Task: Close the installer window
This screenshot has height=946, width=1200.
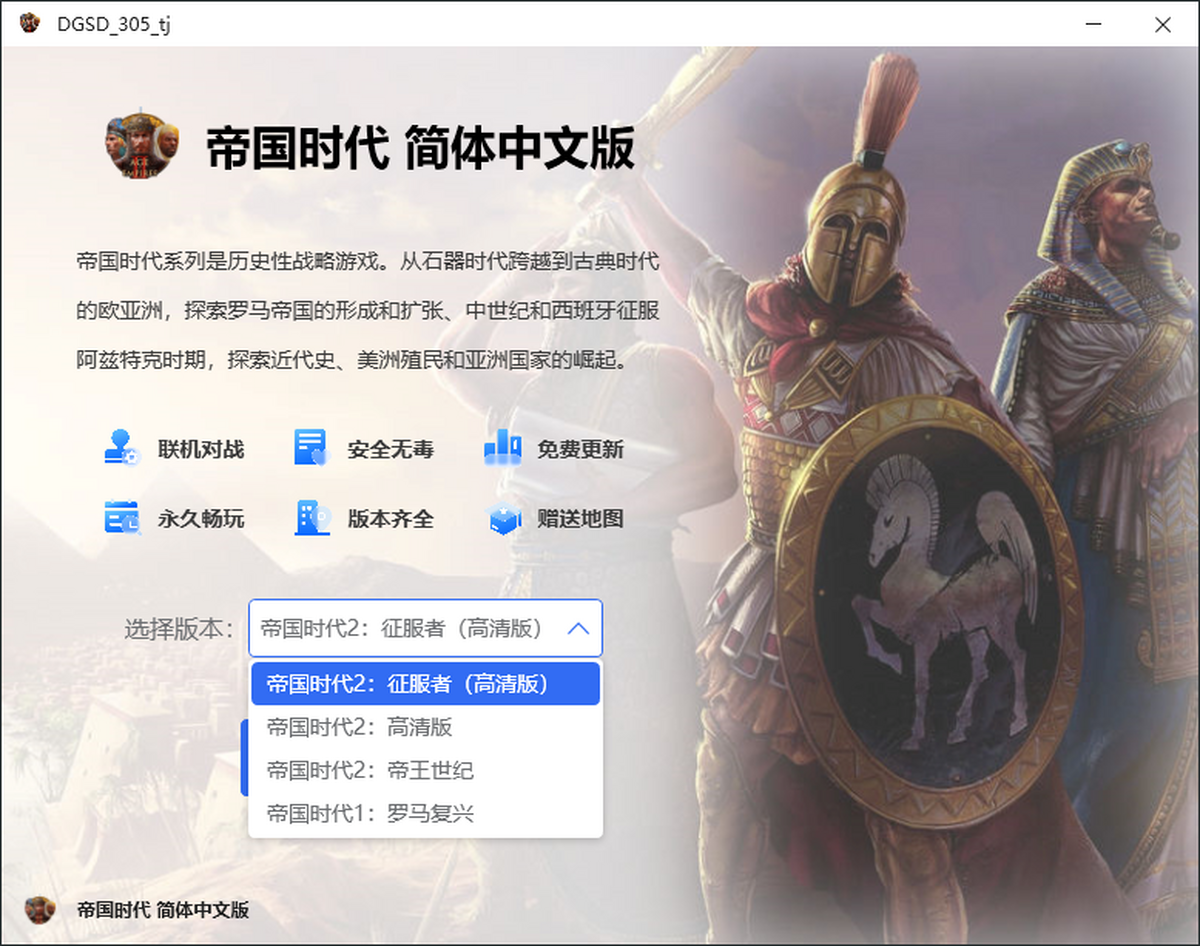Action: [1162, 24]
